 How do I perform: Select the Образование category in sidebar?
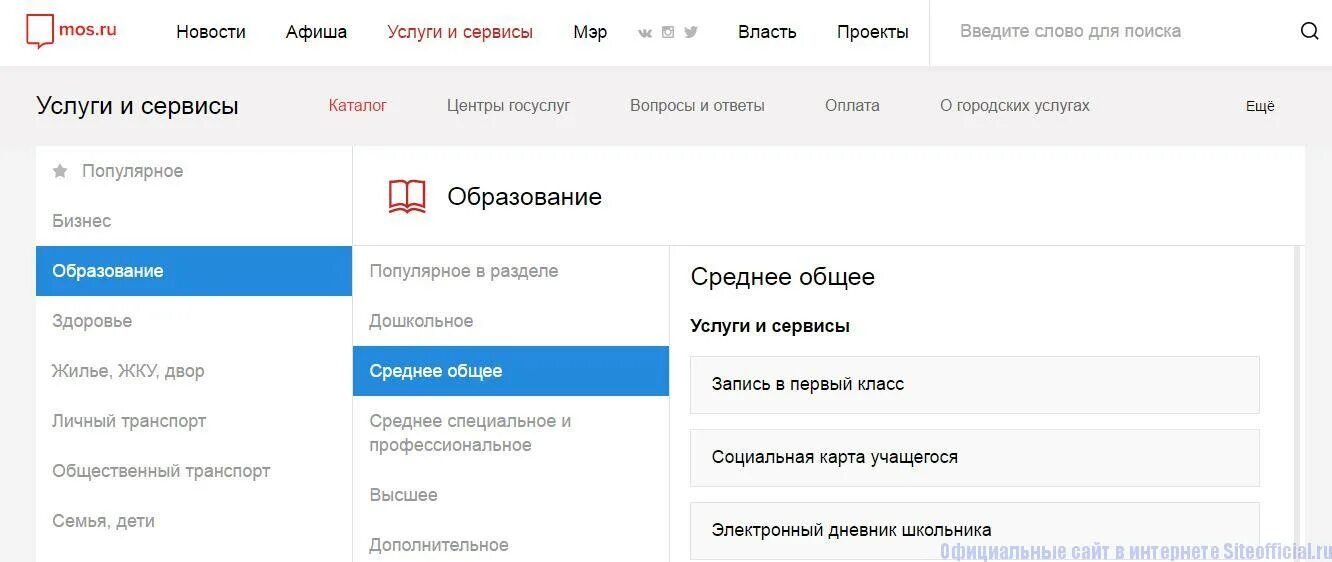pos(194,271)
